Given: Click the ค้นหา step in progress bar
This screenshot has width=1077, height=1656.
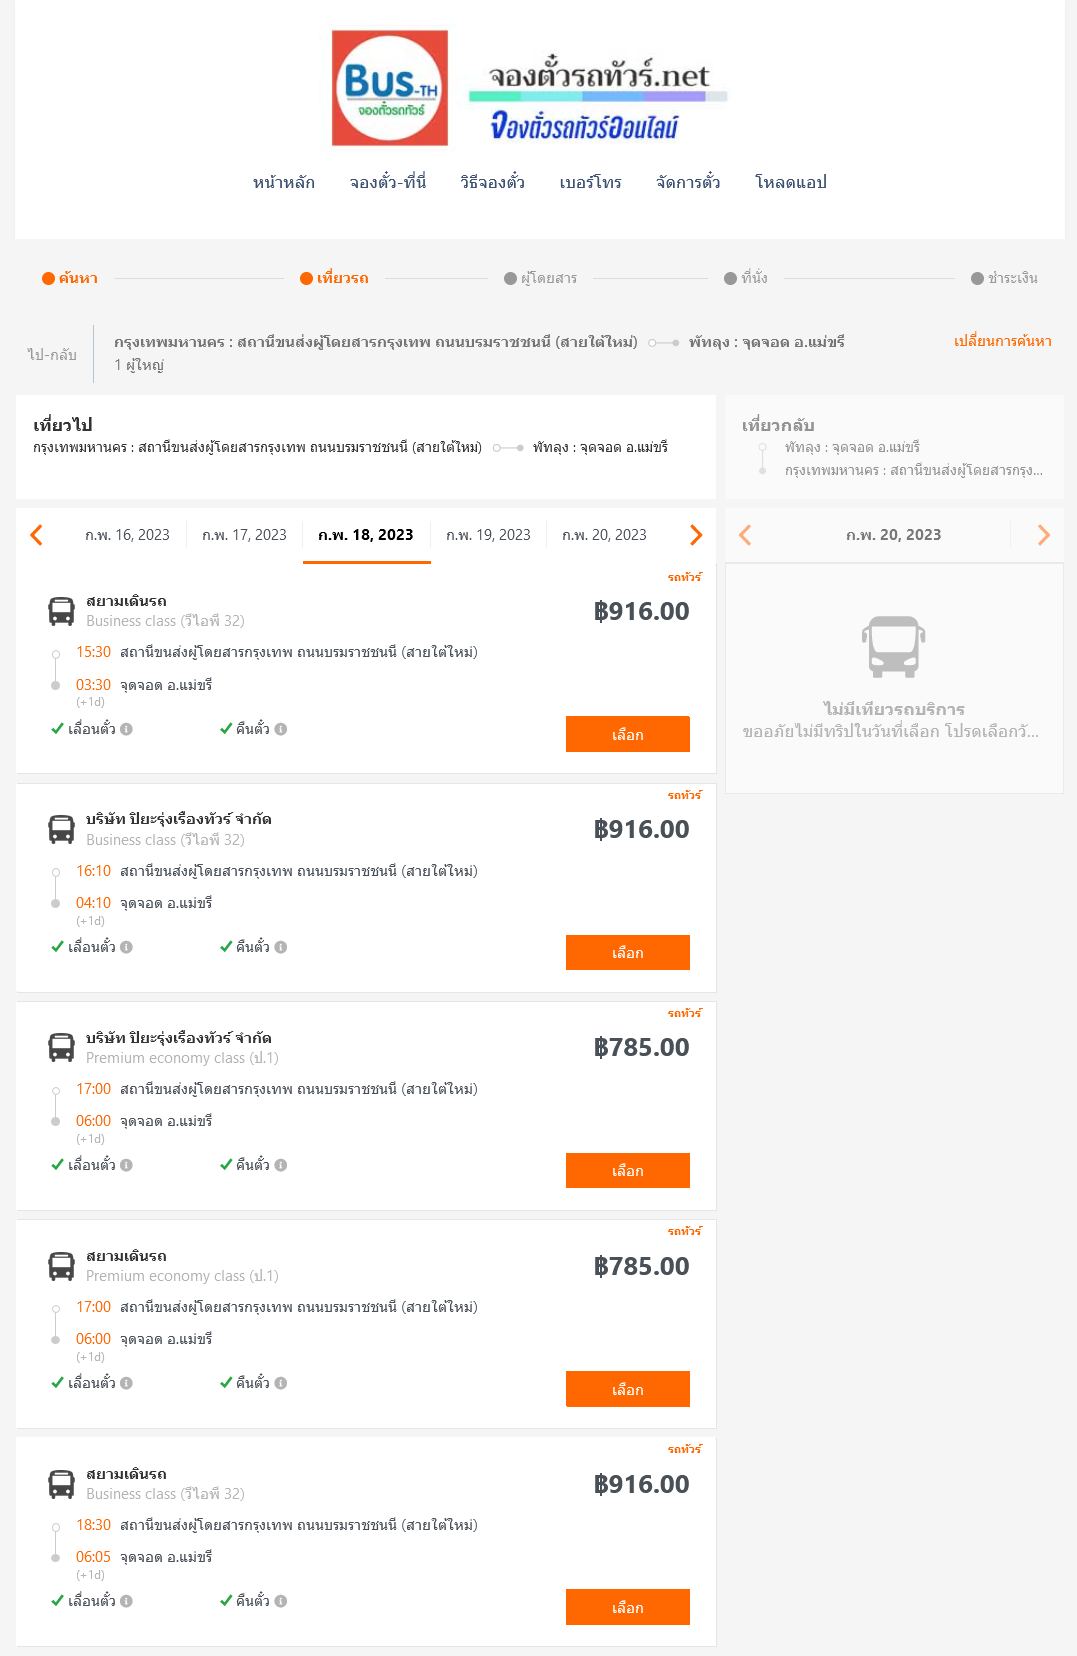Looking at the screenshot, I should [x=70, y=278].
